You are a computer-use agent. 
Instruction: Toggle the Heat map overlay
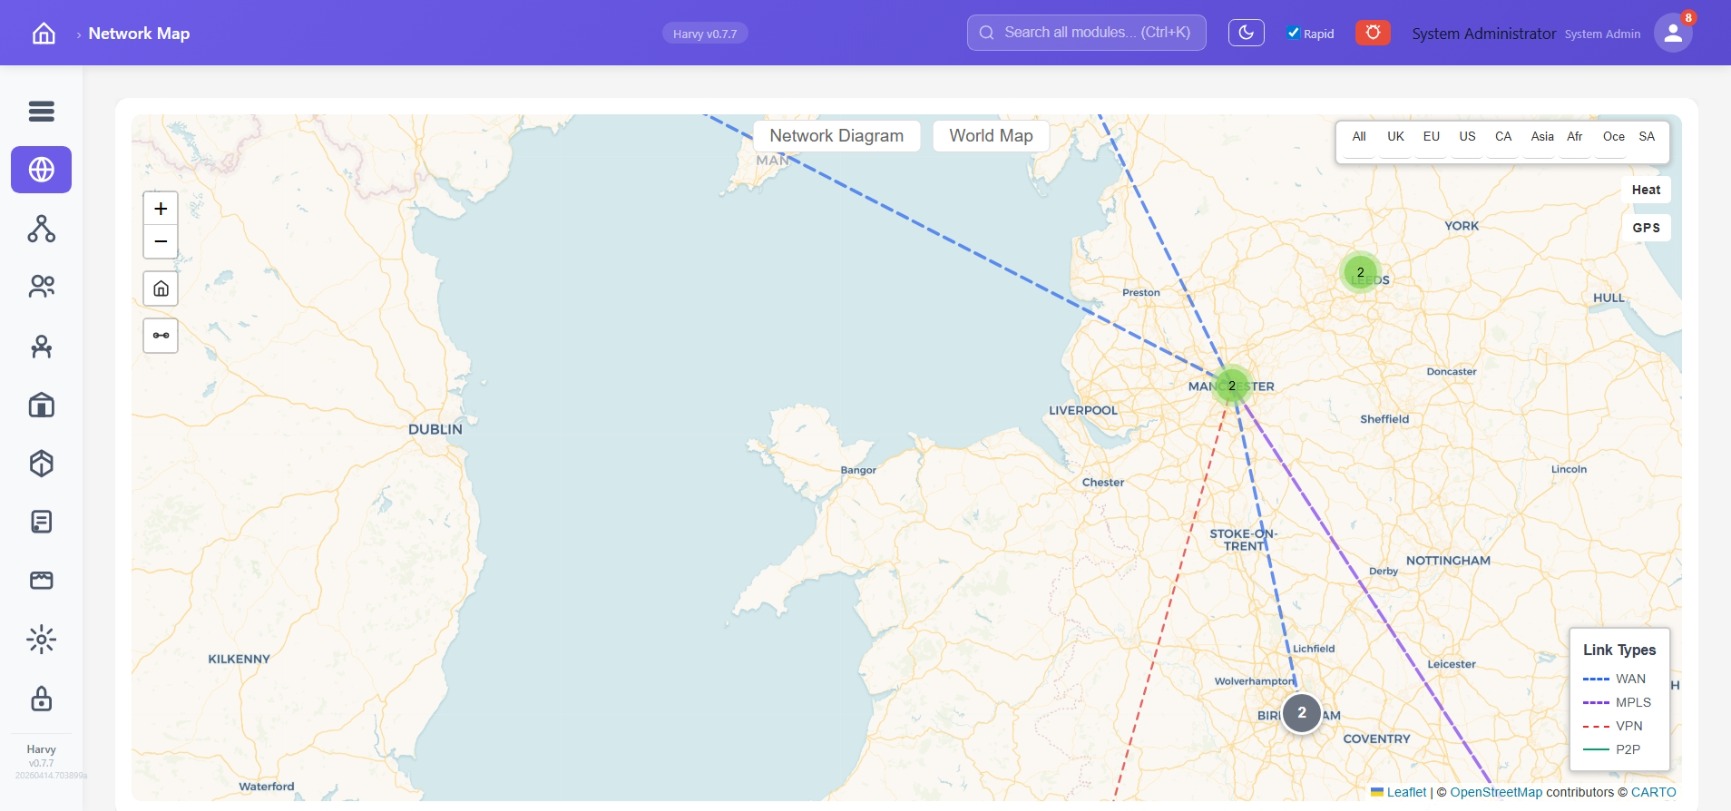pos(1646,190)
